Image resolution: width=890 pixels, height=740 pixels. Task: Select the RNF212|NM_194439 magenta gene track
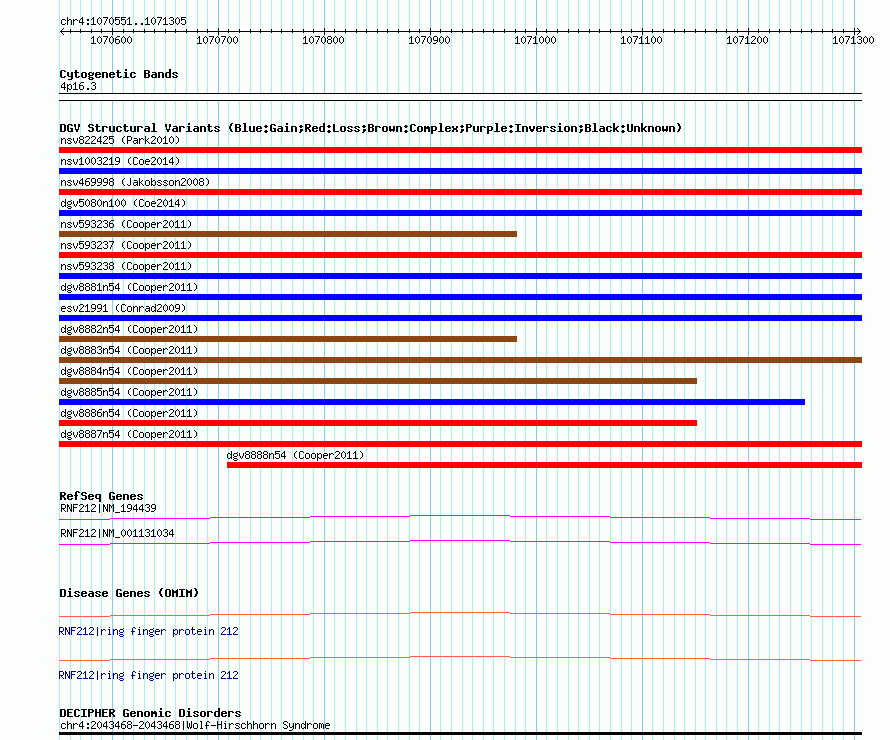tap(460, 518)
